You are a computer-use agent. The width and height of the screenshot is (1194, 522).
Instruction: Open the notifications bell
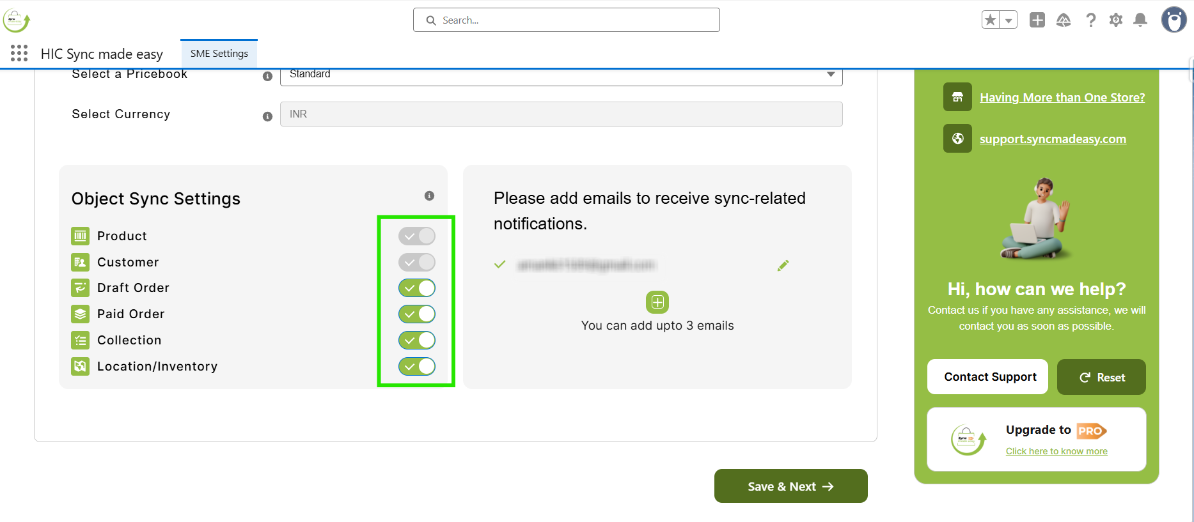1140,20
